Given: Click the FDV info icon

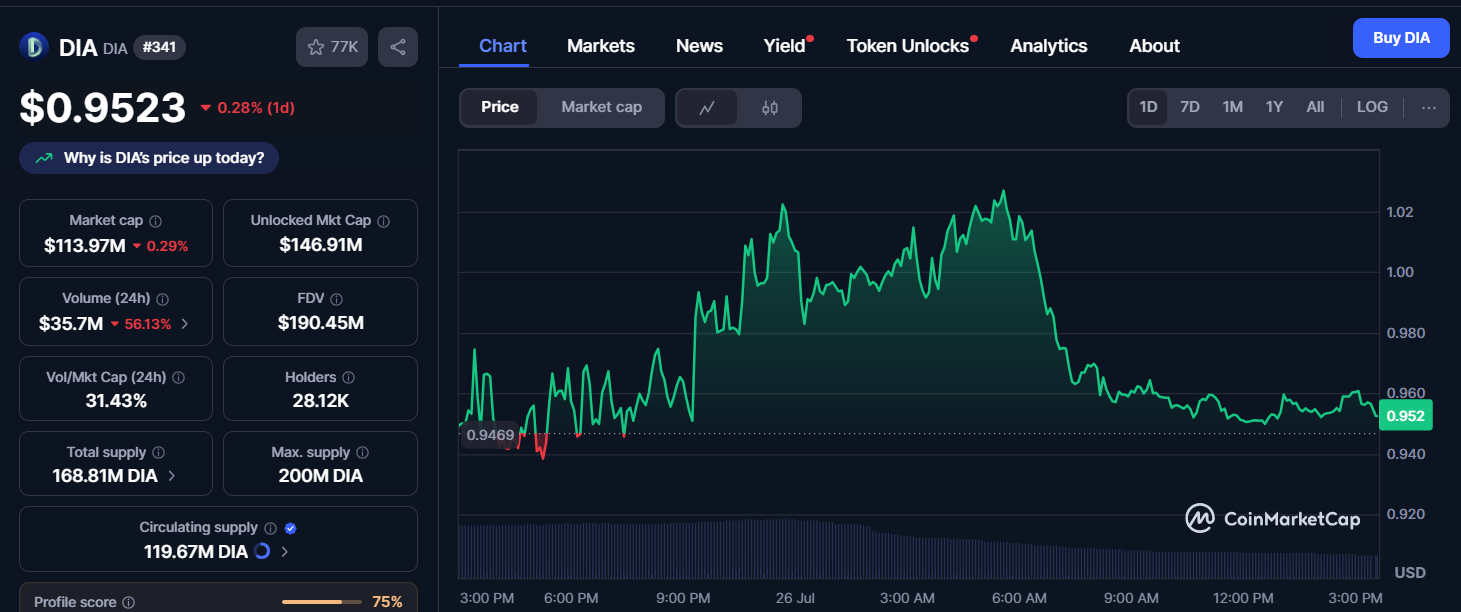Looking at the screenshot, I should click(337, 299).
